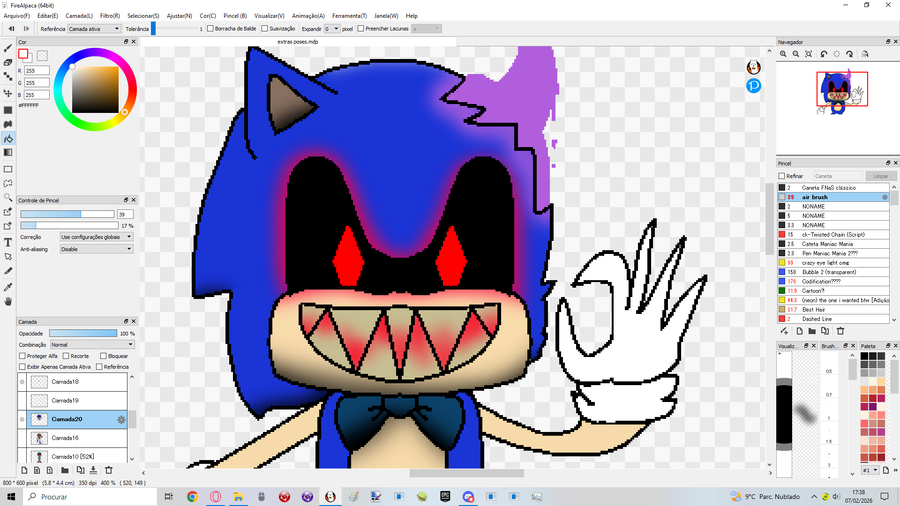This screenshot has height=506, width=900.
Task: Open the Filtro menu
Action: coord(110,16)
